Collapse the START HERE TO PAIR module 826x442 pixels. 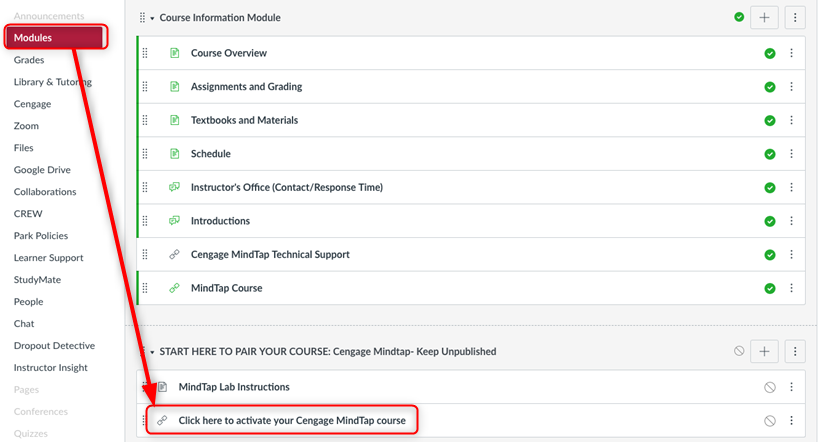[x=152, y=352]
